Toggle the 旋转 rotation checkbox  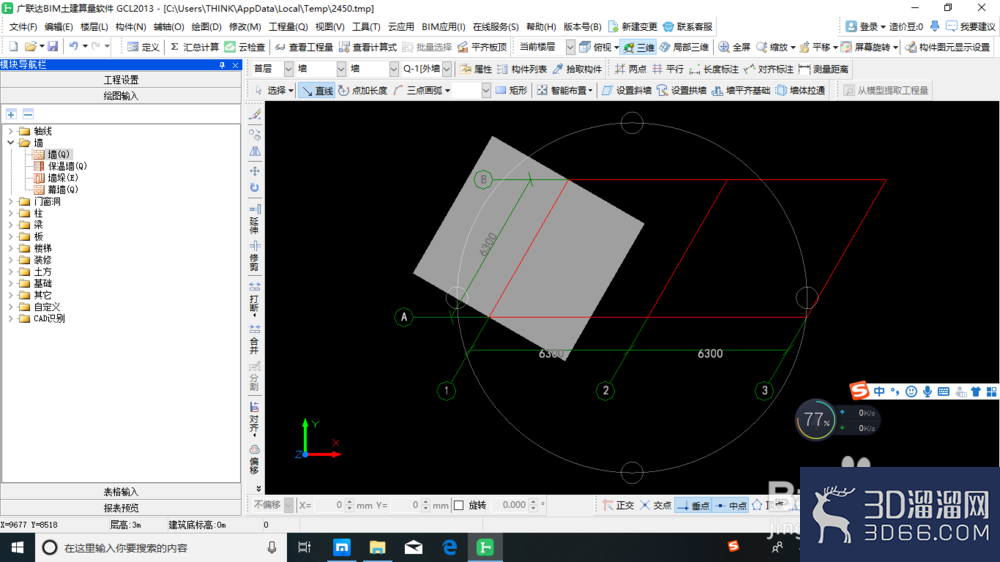coord(459,505)
